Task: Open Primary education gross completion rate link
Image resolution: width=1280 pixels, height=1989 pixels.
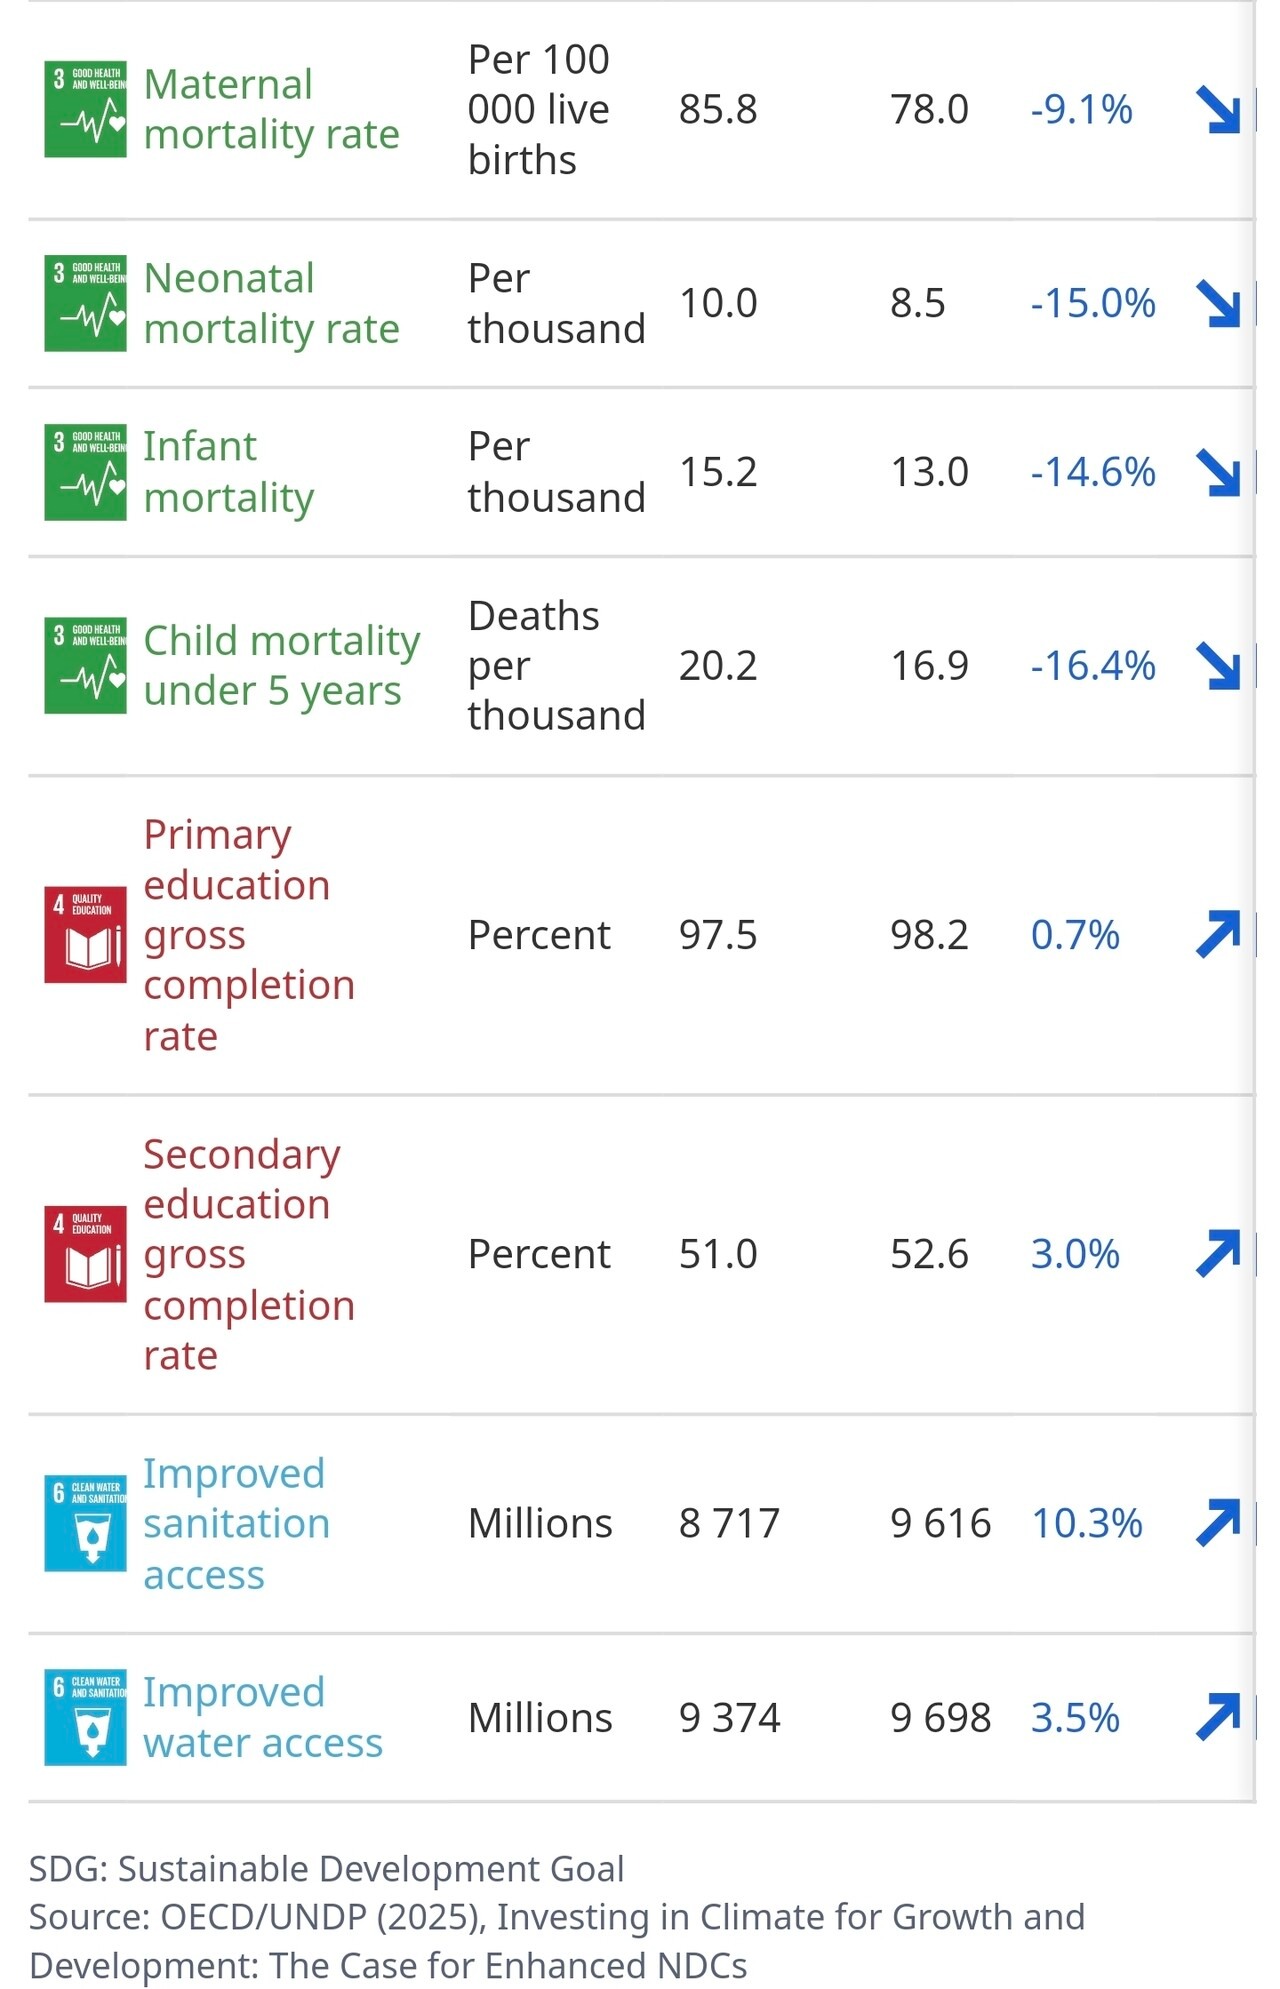Action: click(248, 935)
